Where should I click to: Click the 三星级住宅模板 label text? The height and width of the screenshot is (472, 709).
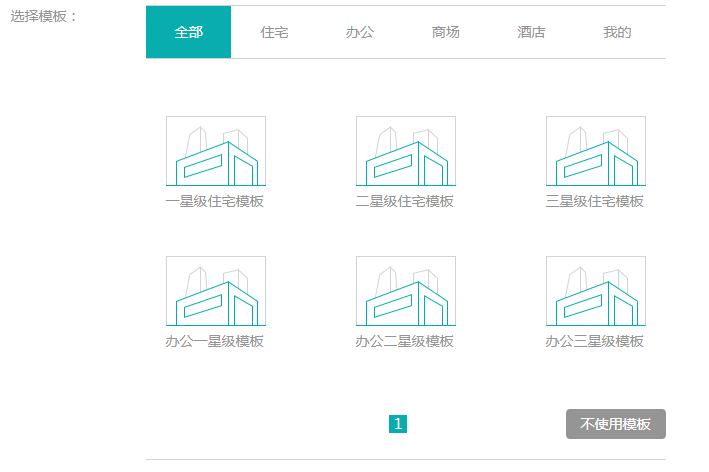tap(595, 201)
